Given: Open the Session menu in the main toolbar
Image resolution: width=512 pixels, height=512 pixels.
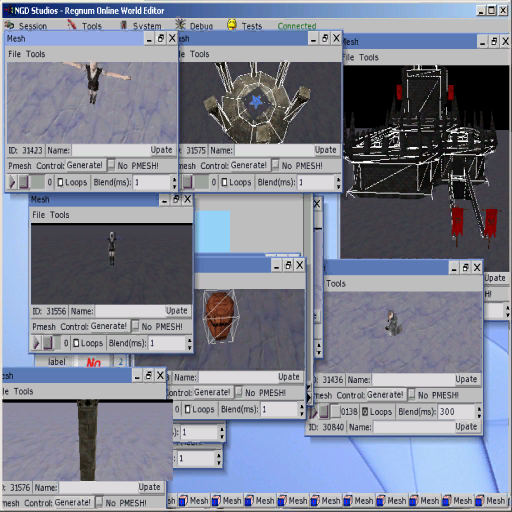Looking at the screenshot, I should coord(26,26).
